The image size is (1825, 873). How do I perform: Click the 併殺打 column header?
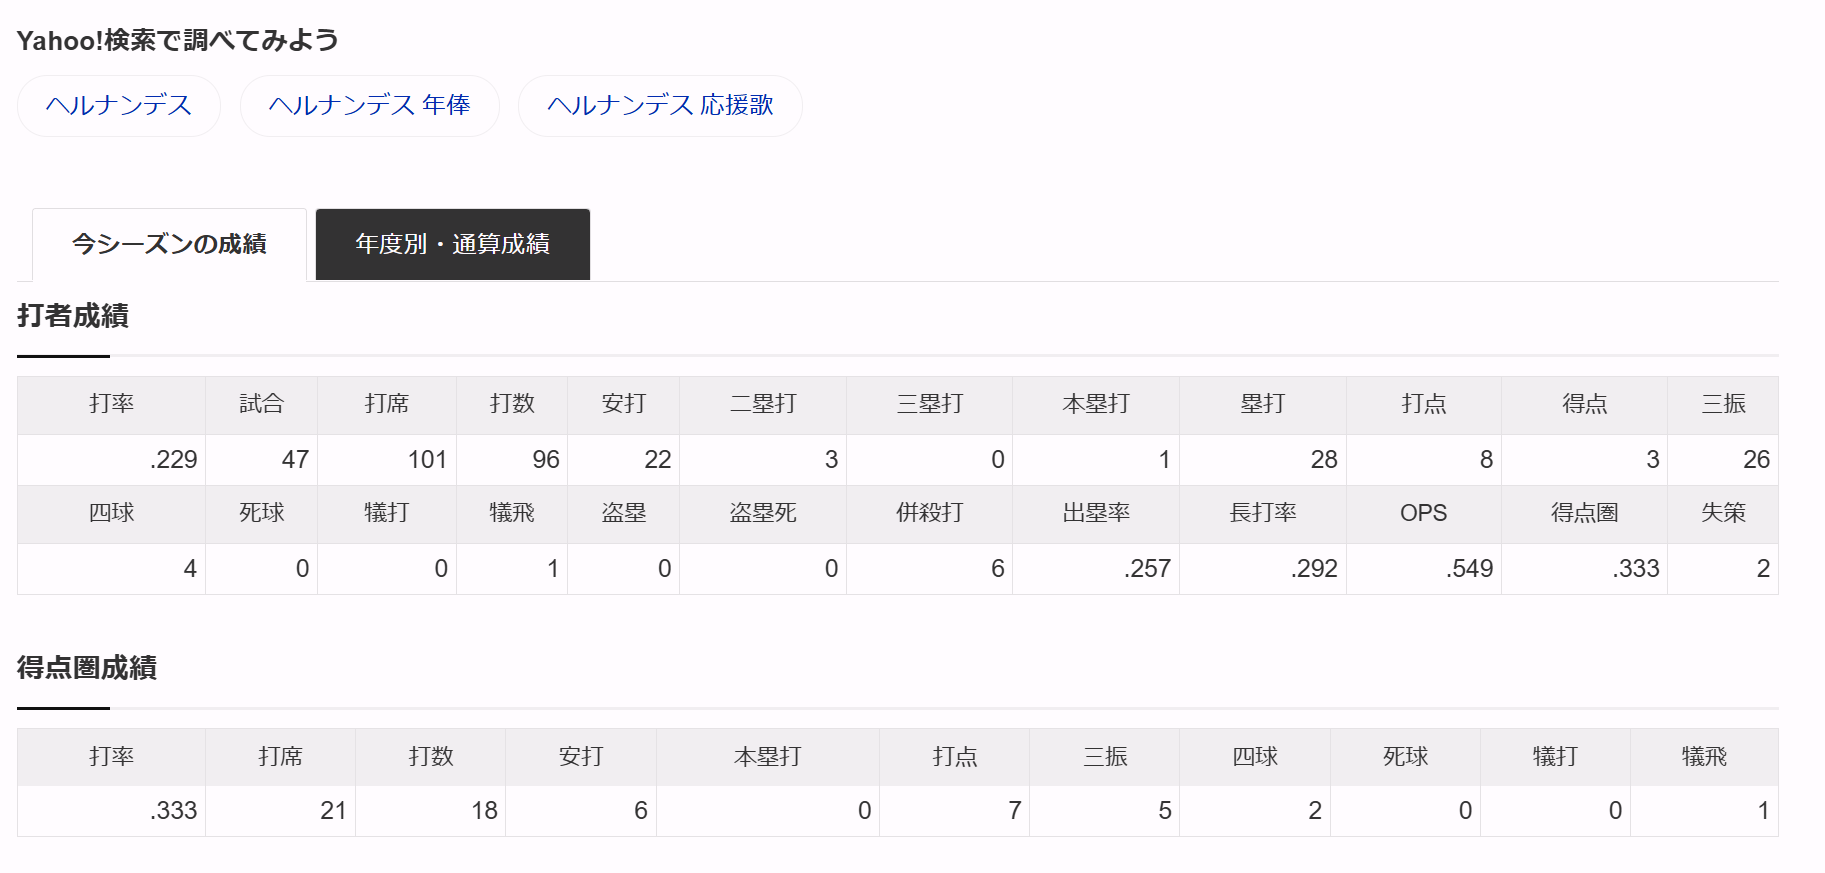(929, 513)
